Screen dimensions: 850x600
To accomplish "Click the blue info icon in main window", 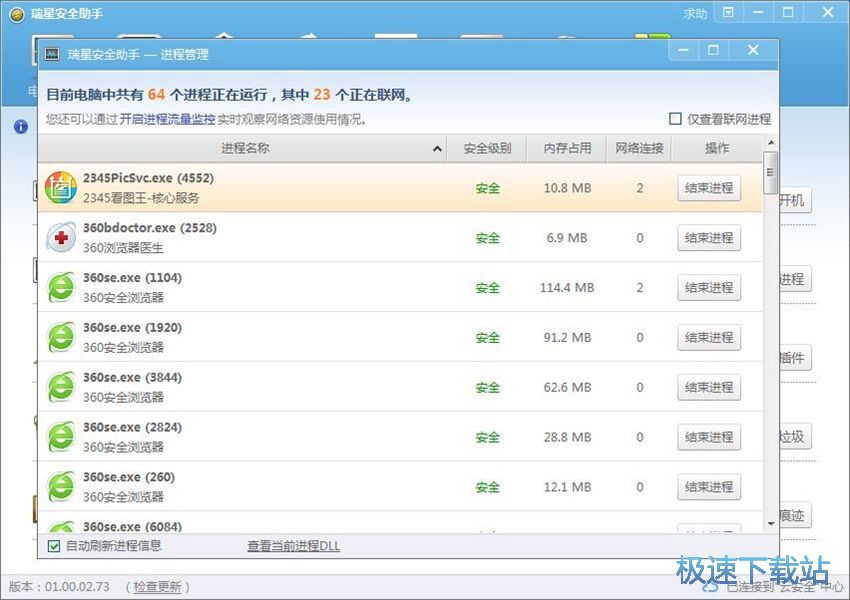I will [21, 127].
